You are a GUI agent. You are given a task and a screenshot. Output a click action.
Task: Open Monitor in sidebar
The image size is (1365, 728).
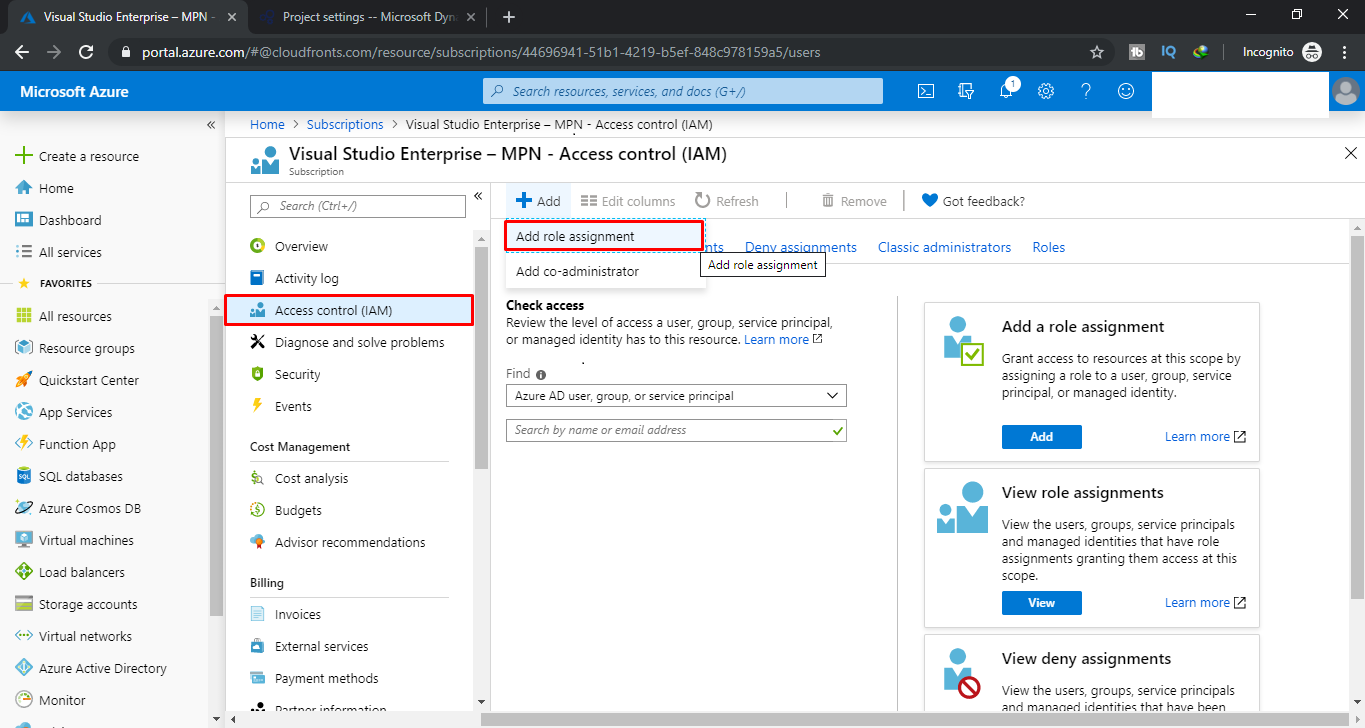pos(50,700)
